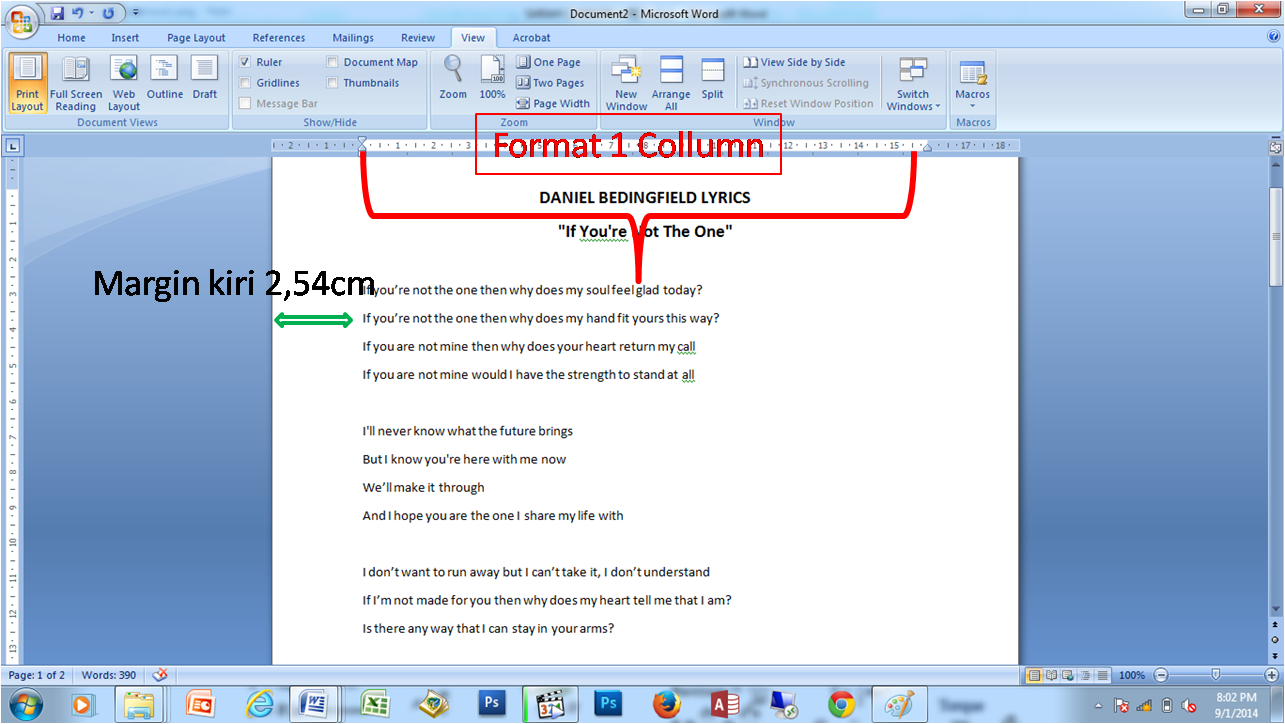1285x724 pixels.
Task: Show hidden system tray icons
Action: tap(1099, 705)
